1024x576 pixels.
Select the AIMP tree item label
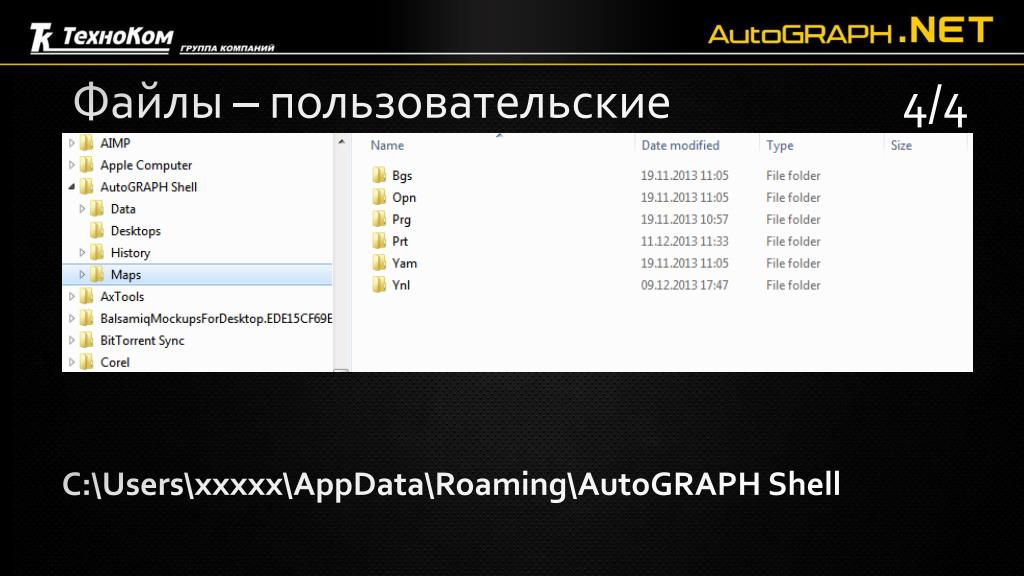click(x=116, y=143)
